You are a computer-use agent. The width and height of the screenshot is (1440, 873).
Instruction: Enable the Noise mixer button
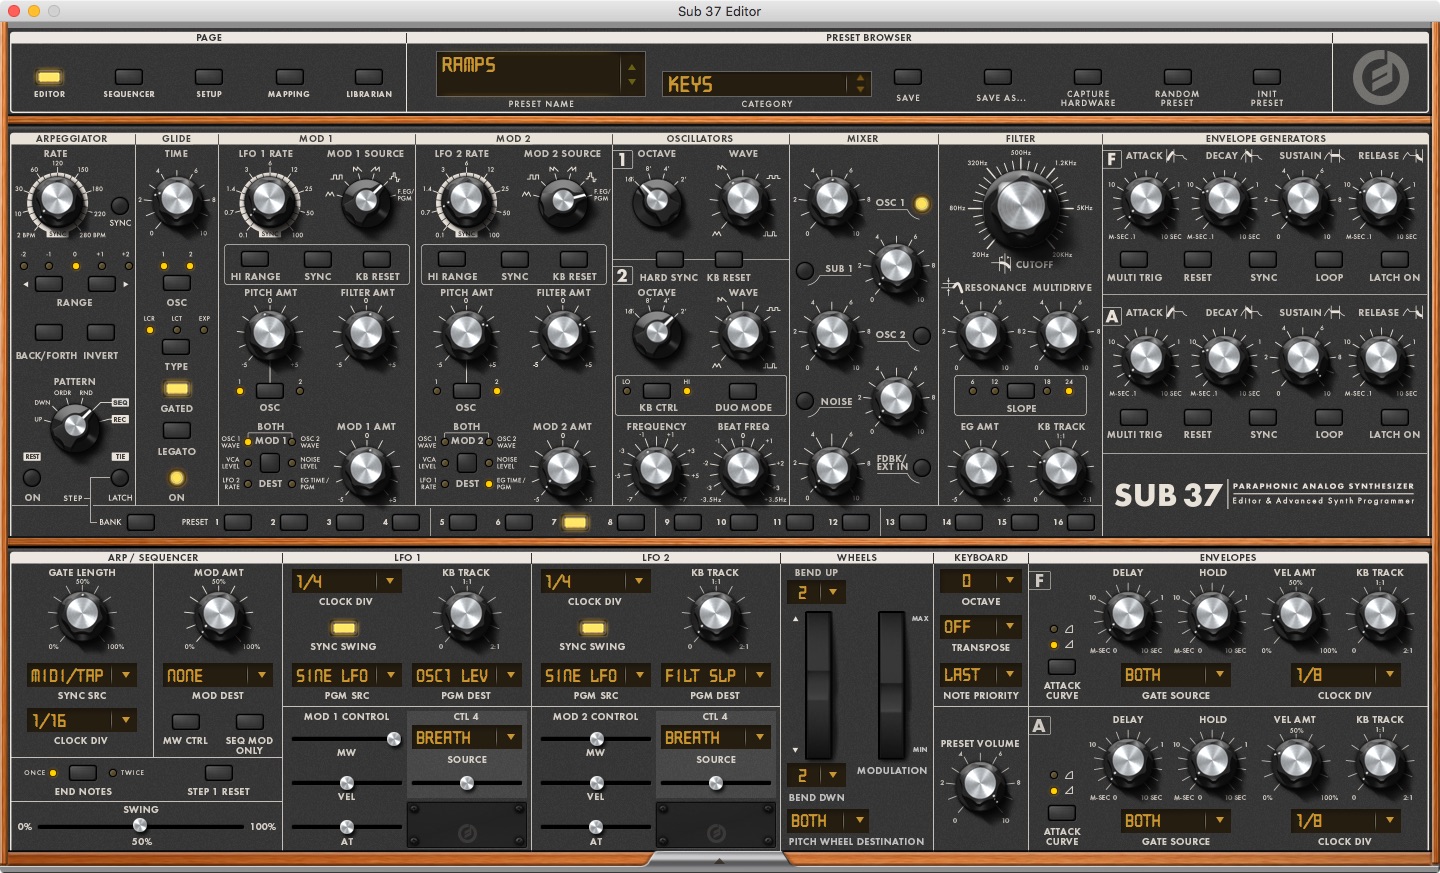click(x=805, y=402)
